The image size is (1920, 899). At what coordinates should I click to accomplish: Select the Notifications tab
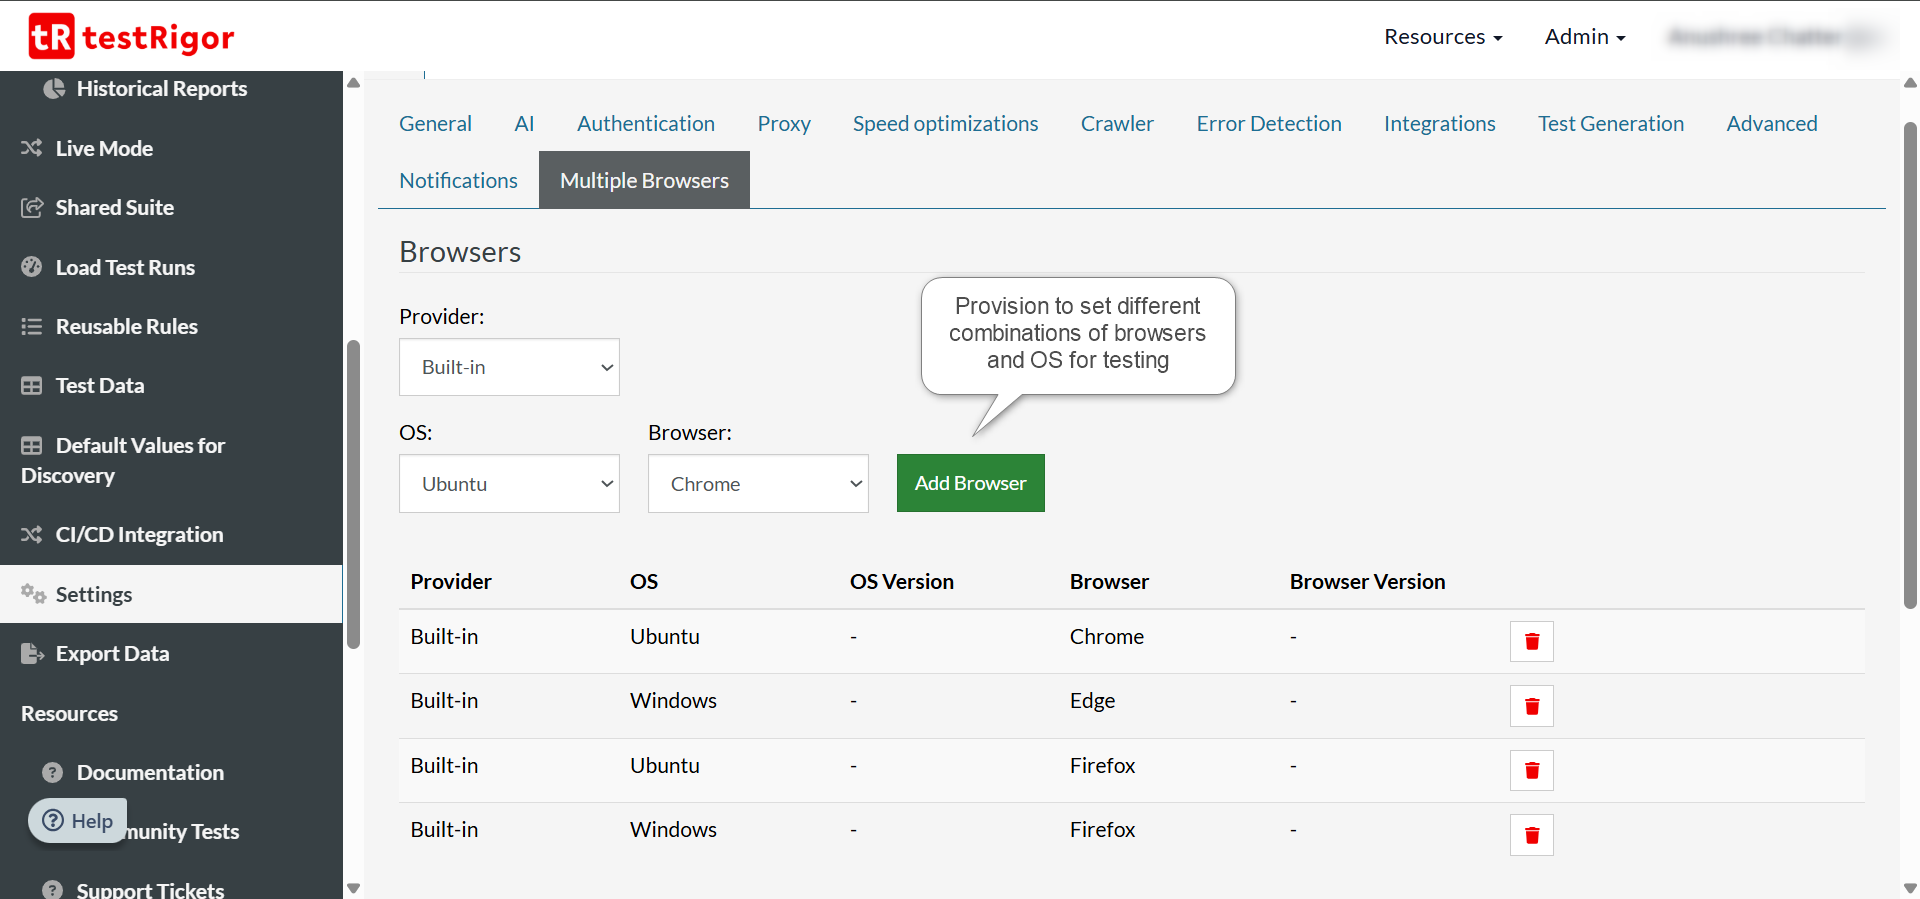458,181
